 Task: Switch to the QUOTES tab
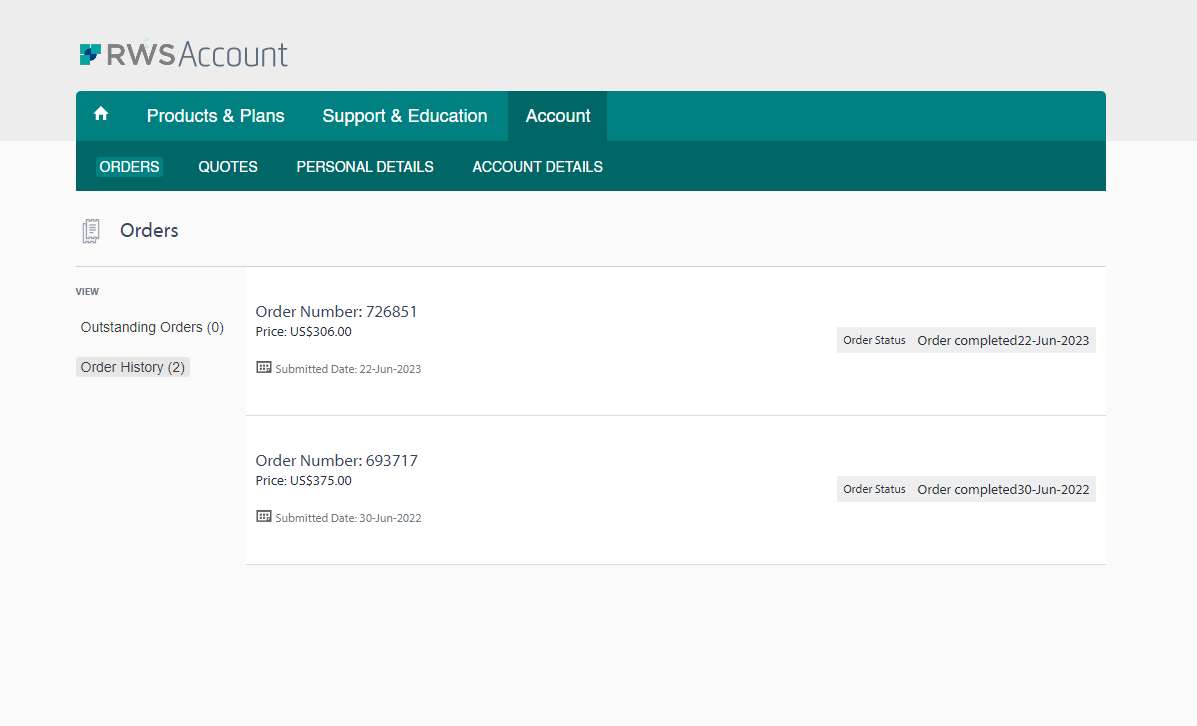coord(227,166)
